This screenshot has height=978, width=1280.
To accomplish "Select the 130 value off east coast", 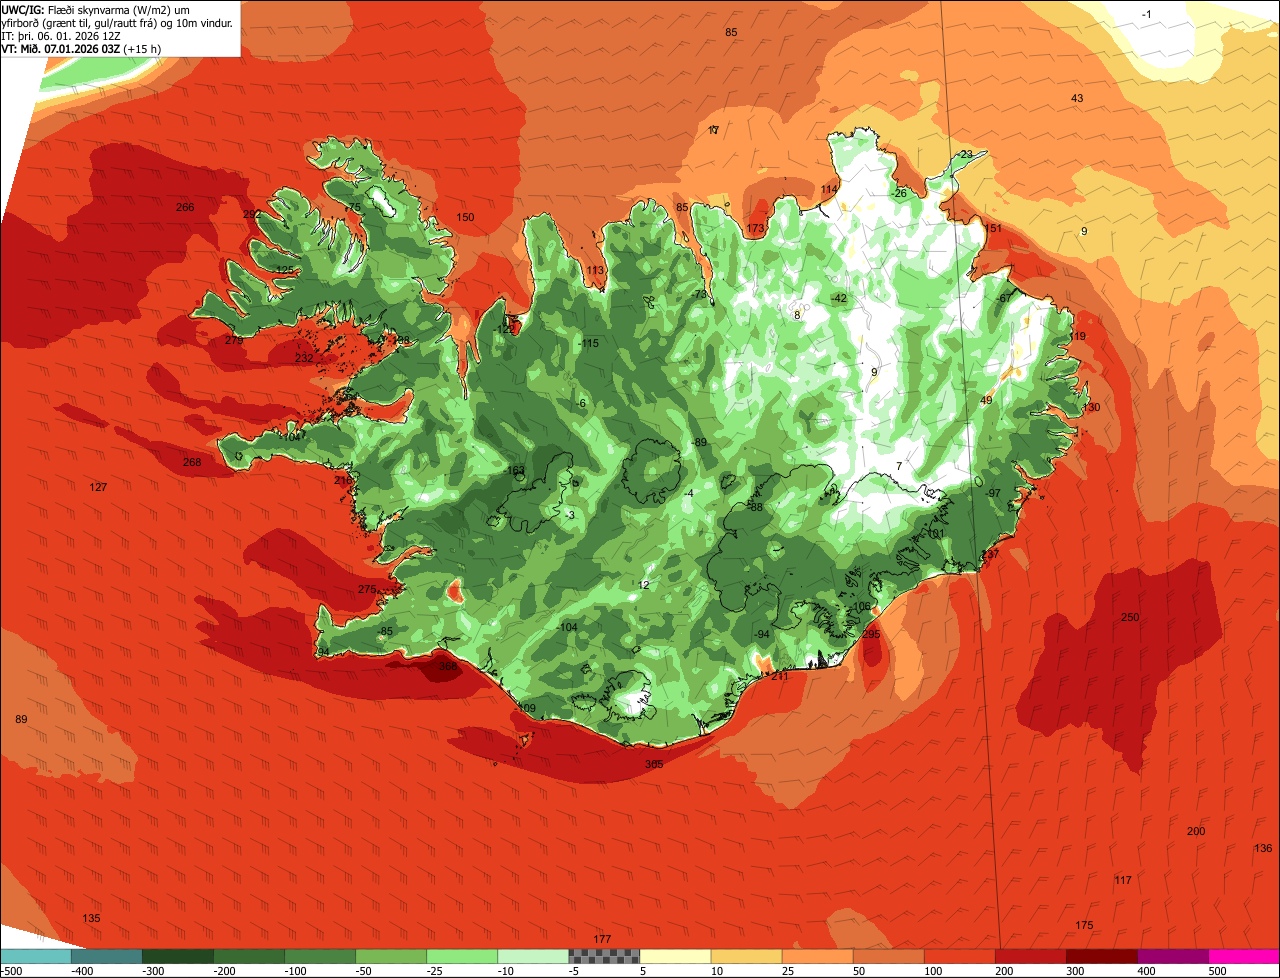I will coord(1091,407).
